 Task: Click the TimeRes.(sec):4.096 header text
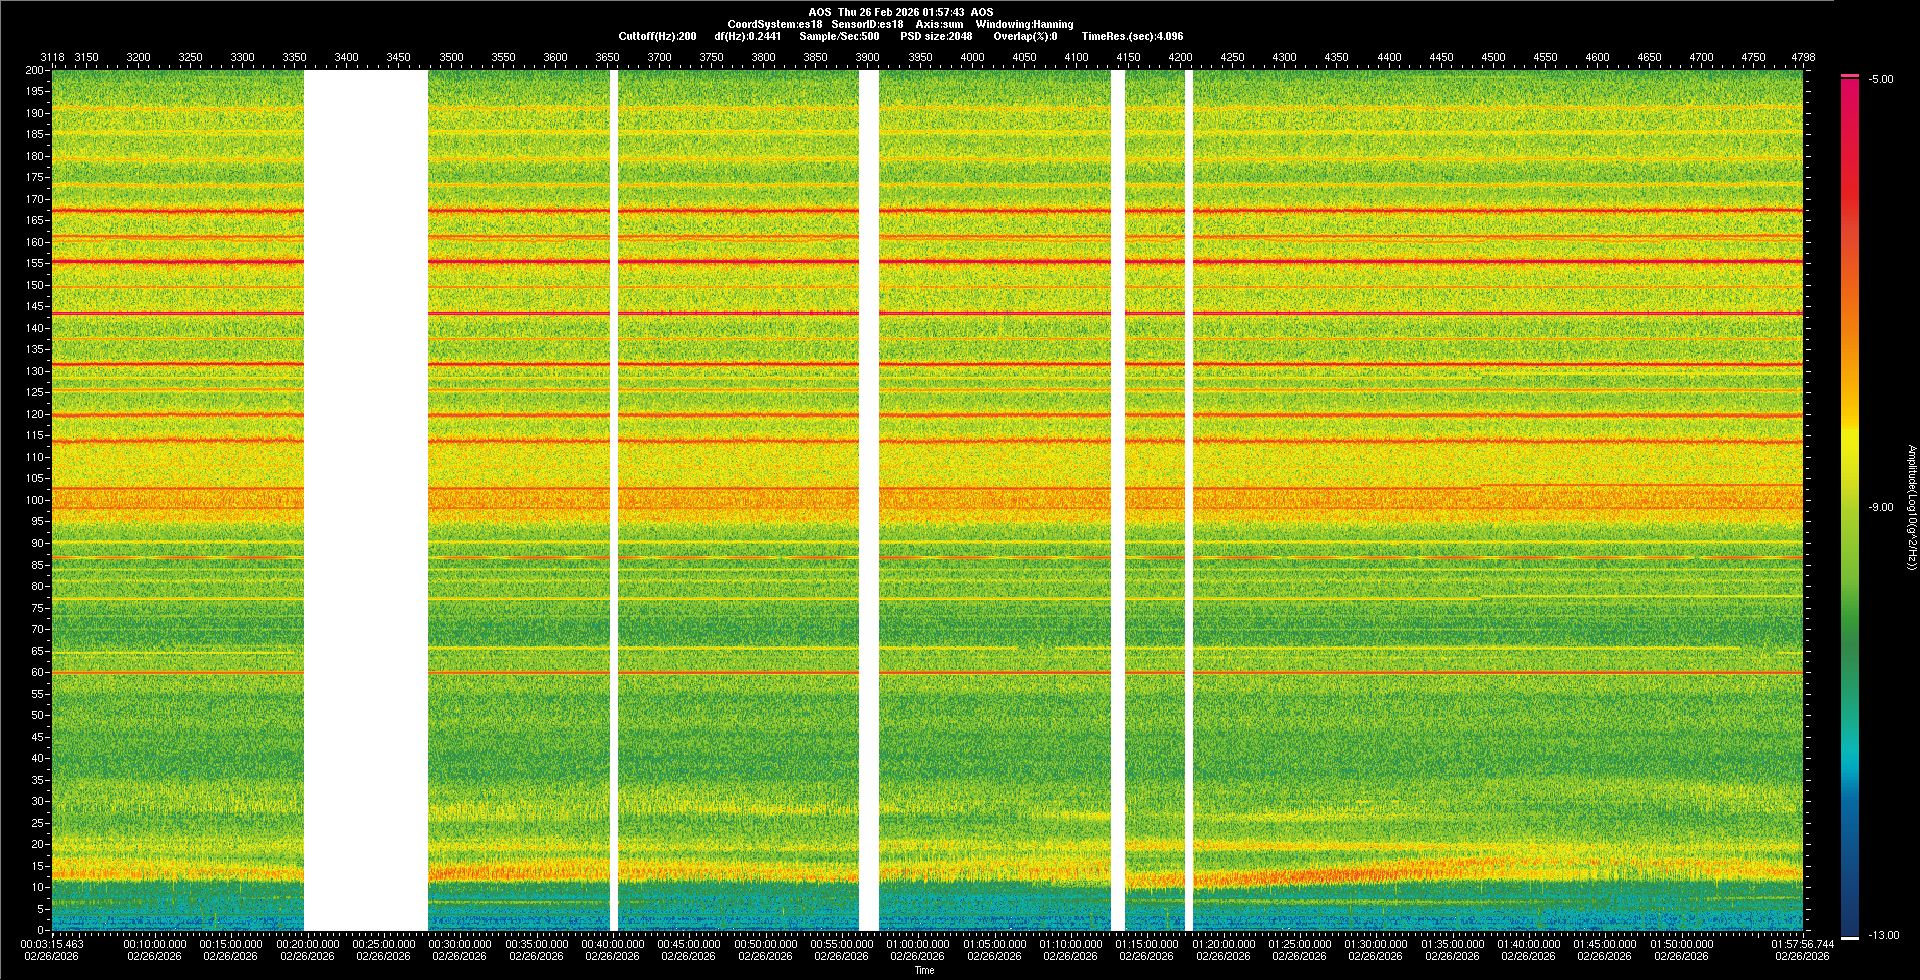coord(1132,36)
